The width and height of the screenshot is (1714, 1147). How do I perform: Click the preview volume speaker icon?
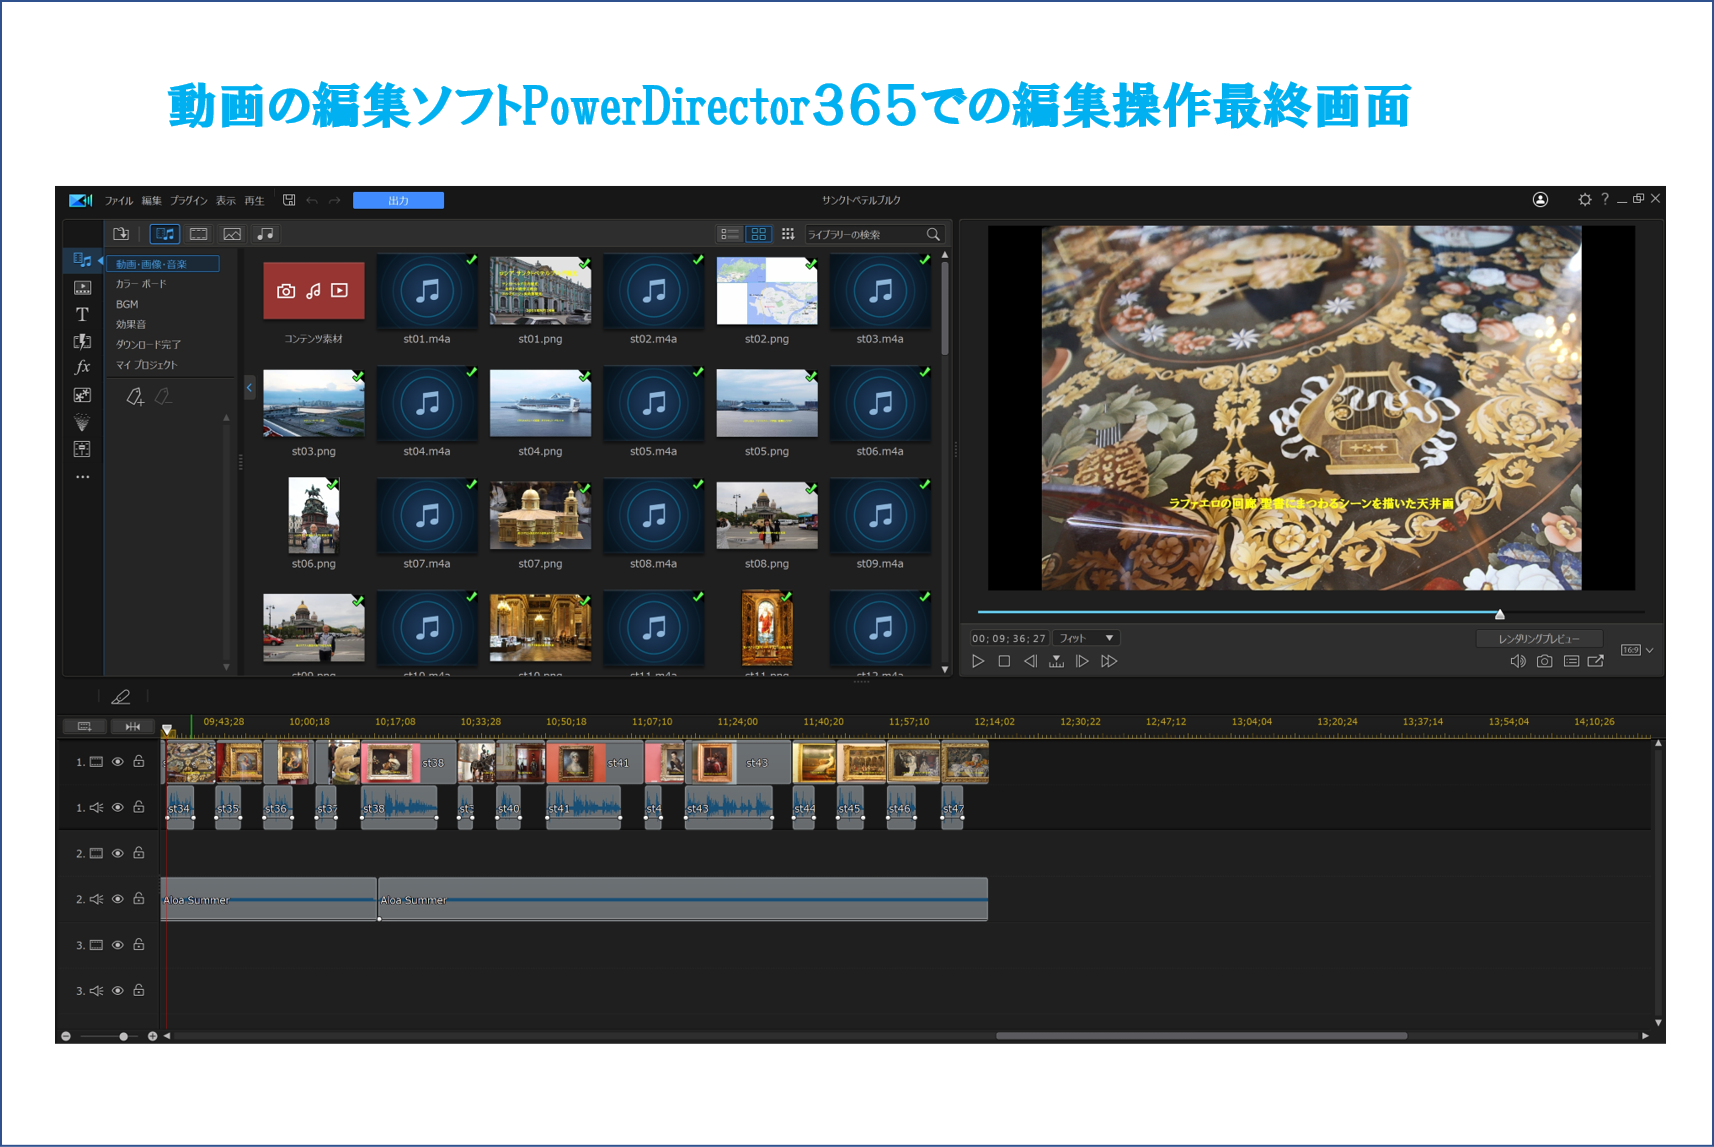click(1518, 661)
